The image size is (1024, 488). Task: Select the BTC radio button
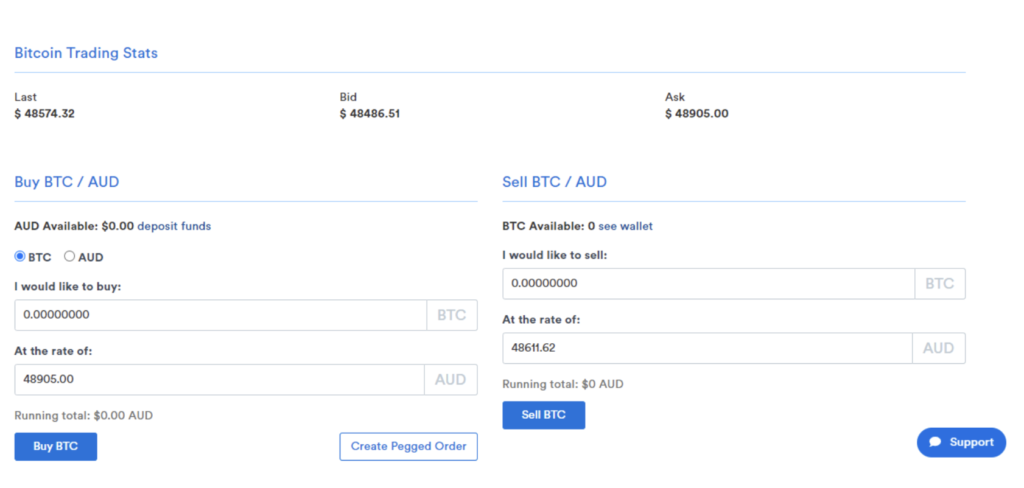click(20, 257)
